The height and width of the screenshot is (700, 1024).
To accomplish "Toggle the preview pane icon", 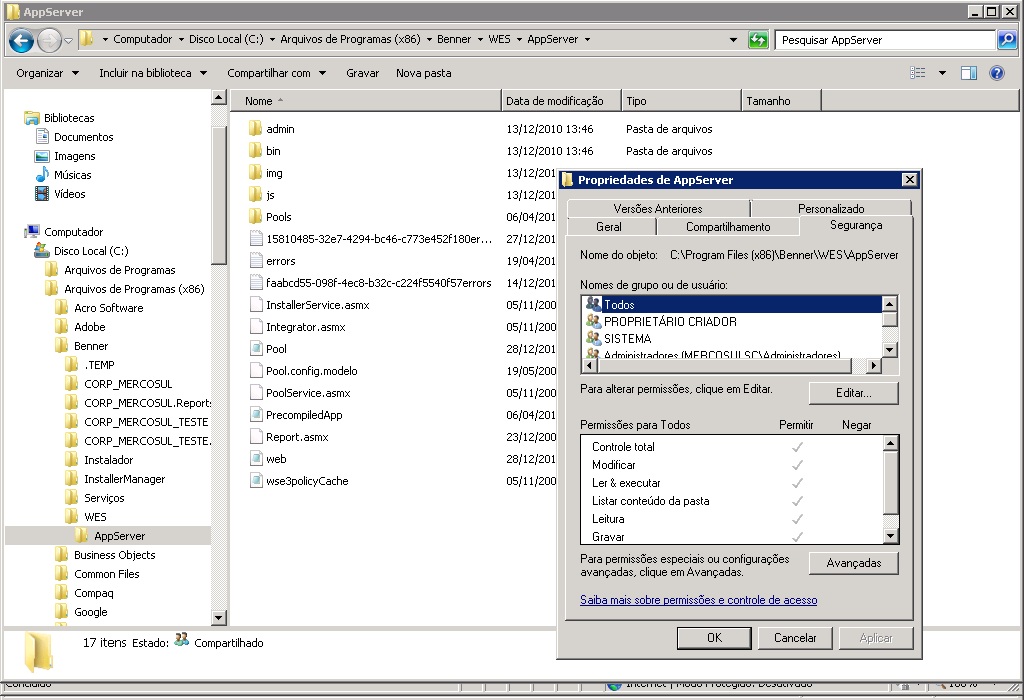I will tap(968, 73).
